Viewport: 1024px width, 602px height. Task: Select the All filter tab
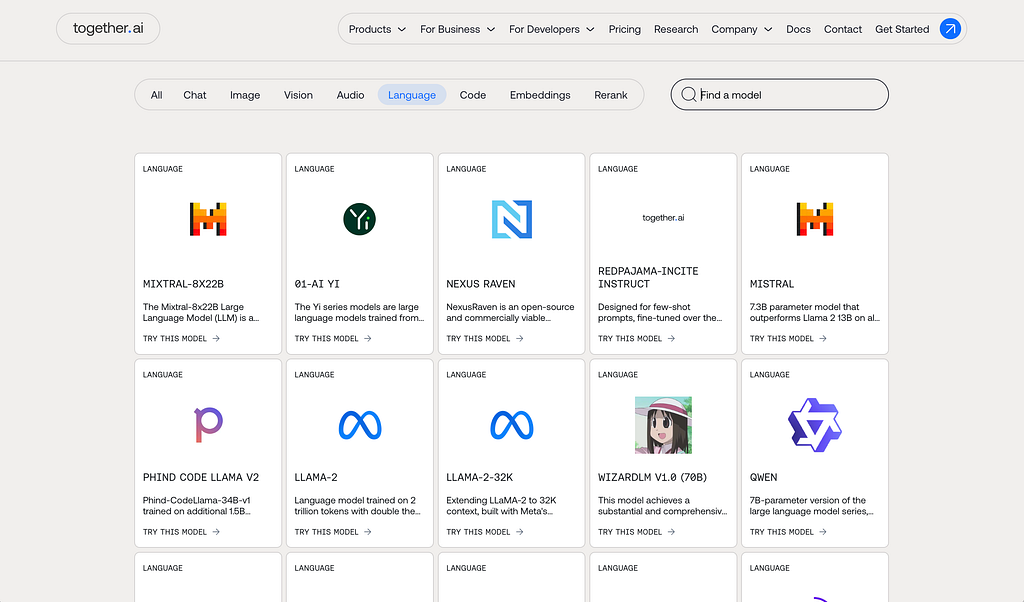(x=157, y=95)
